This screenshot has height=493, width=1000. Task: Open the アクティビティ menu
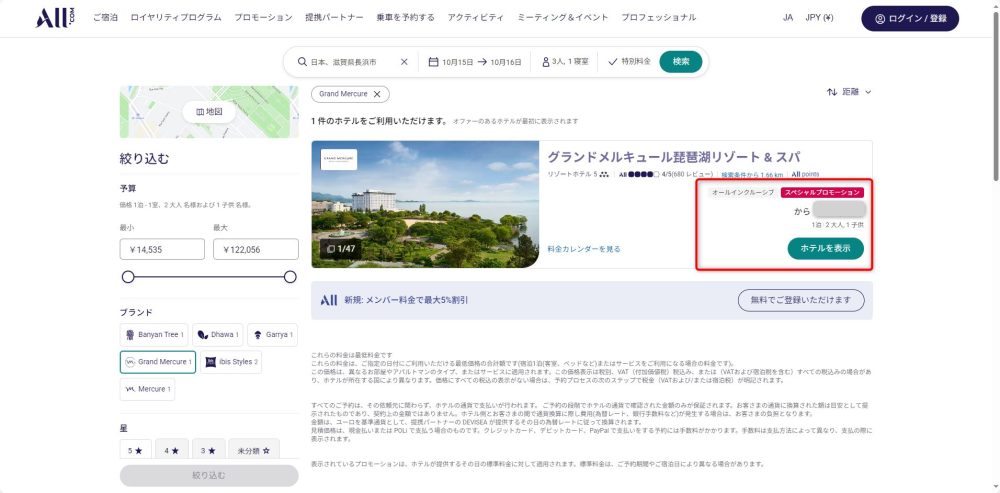[476, 18]
